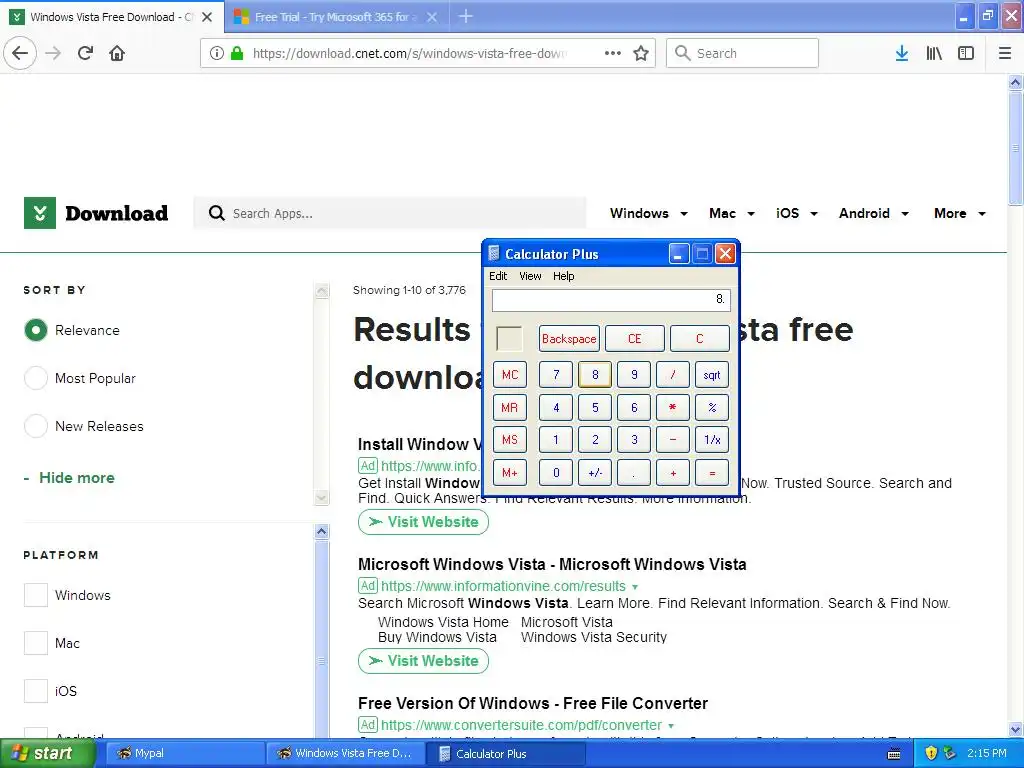
Task: Switch to Mypal taskbar item
Action: click(x=183, y=753)
